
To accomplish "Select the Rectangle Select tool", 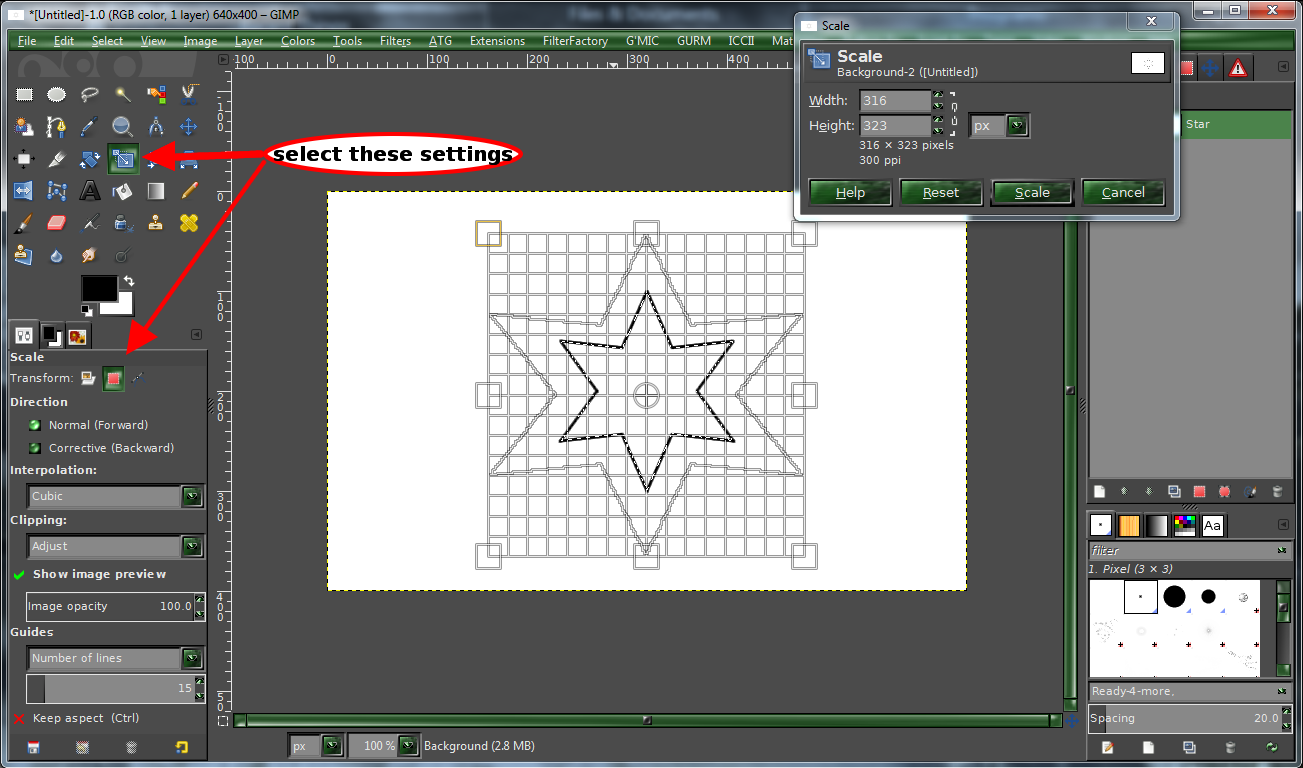I will tap(25, 94).
